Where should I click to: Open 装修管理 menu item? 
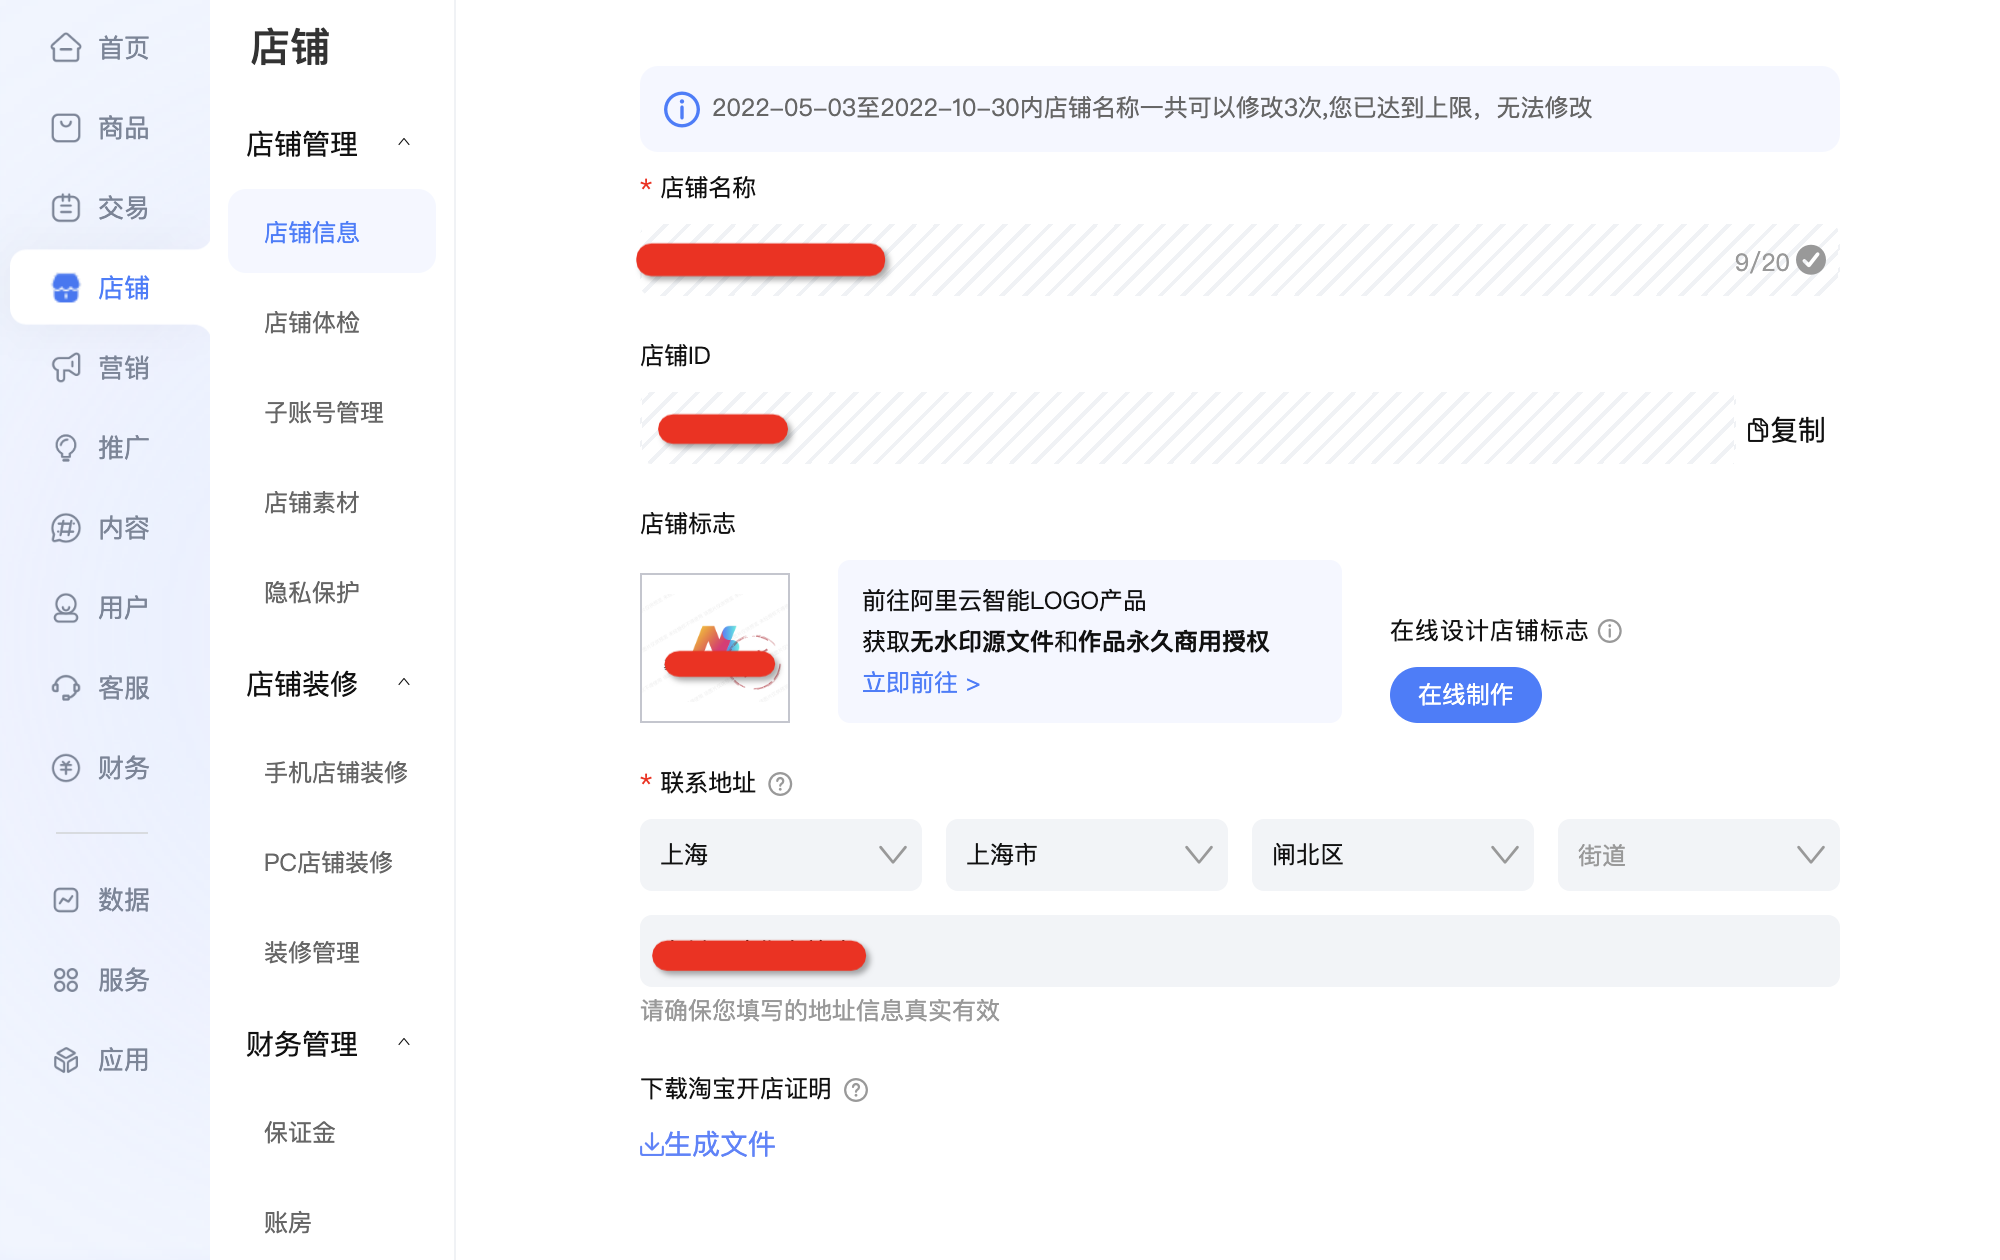(312, 952)
